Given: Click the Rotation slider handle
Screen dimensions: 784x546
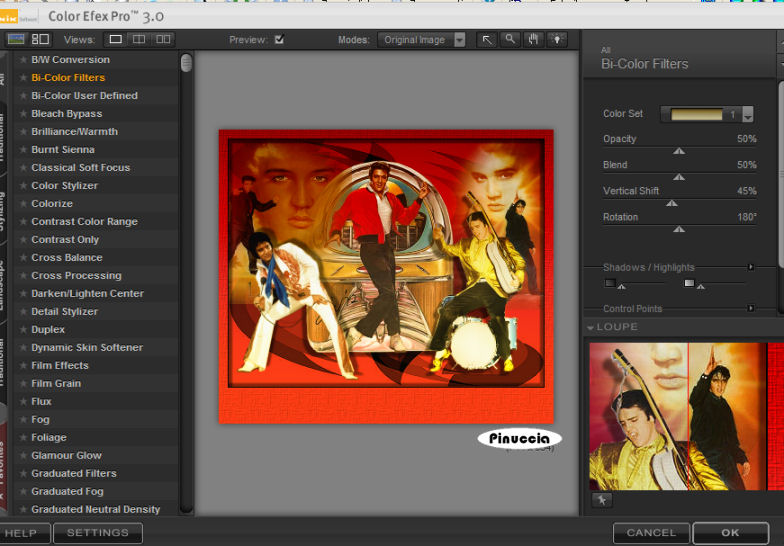Looking at the screenshot, I should tap(679, 229).
